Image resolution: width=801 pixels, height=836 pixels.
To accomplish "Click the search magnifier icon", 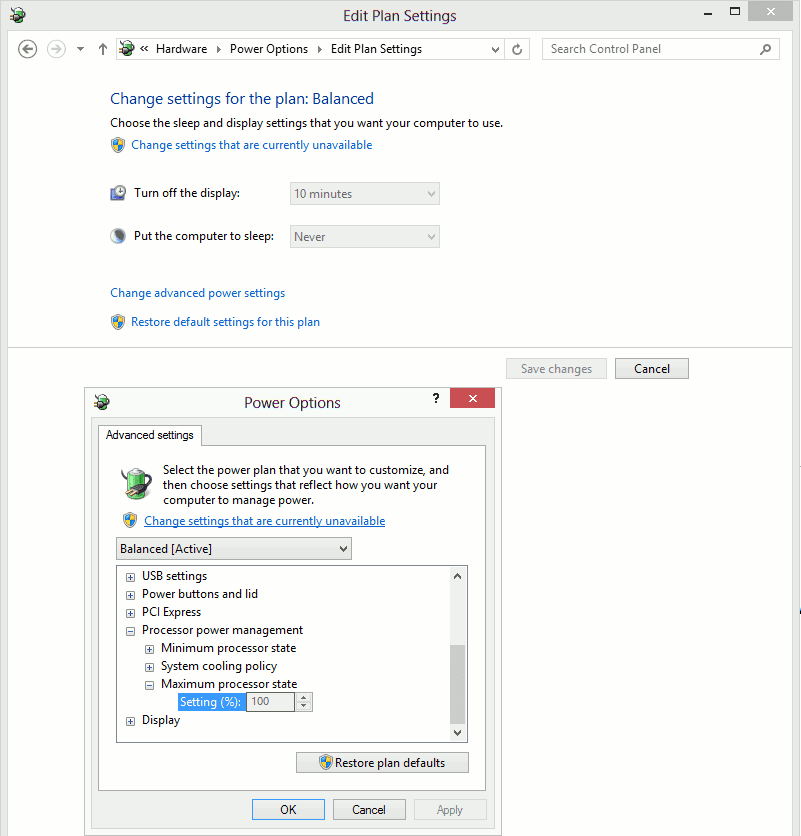I will (765, 49).
